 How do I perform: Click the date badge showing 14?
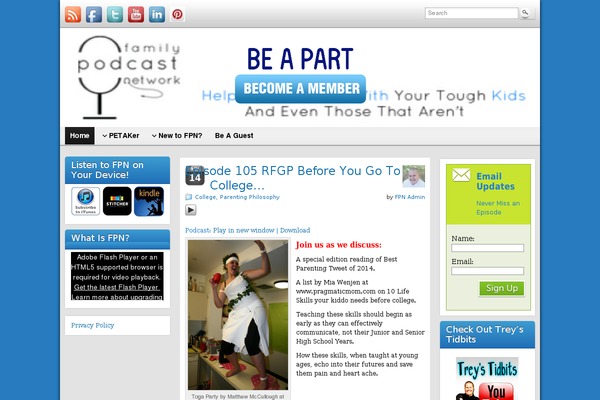195,176
